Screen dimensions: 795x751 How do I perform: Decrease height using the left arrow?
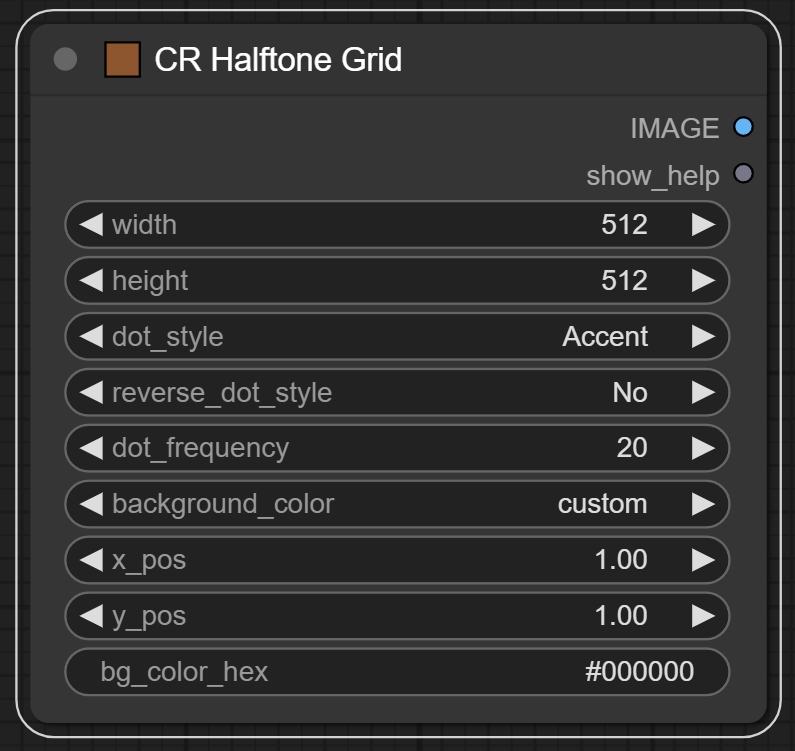tap(91, 281)
